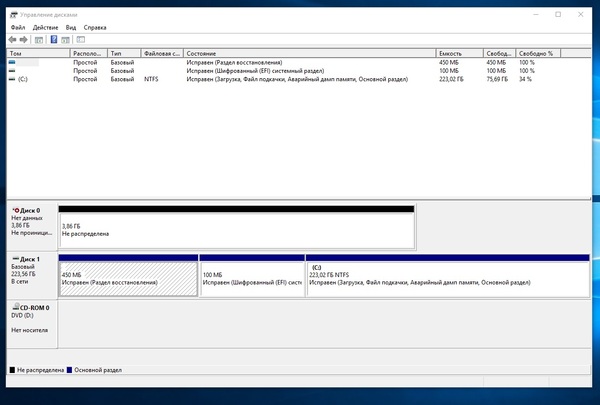Image resolution: width=600 pixels, height=405 pixels.
Task: Click the black Не распределена legend swatch
Action: (13, 369)
